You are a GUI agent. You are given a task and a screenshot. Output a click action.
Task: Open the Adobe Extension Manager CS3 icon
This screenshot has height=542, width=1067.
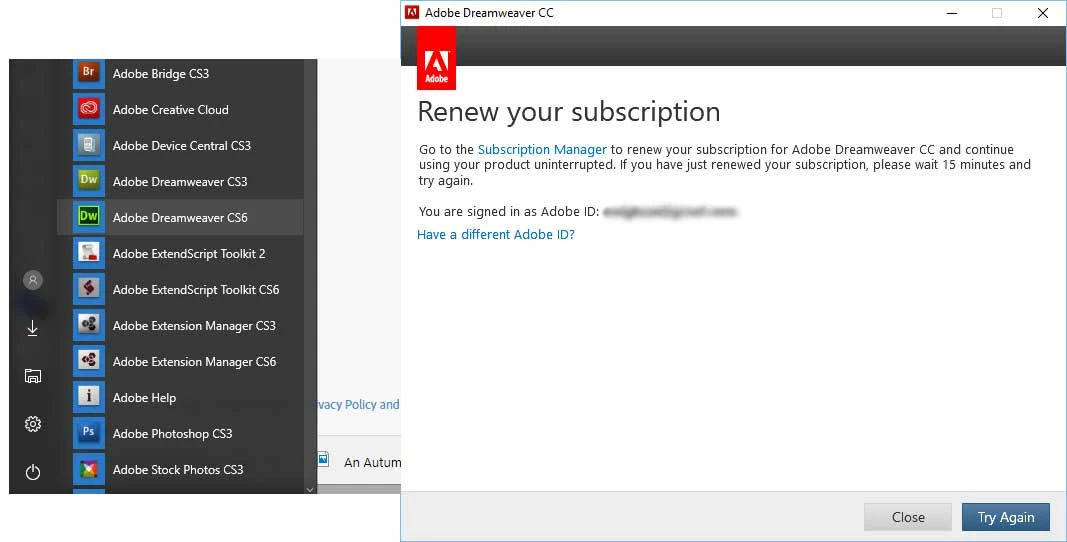click(88, 325)
